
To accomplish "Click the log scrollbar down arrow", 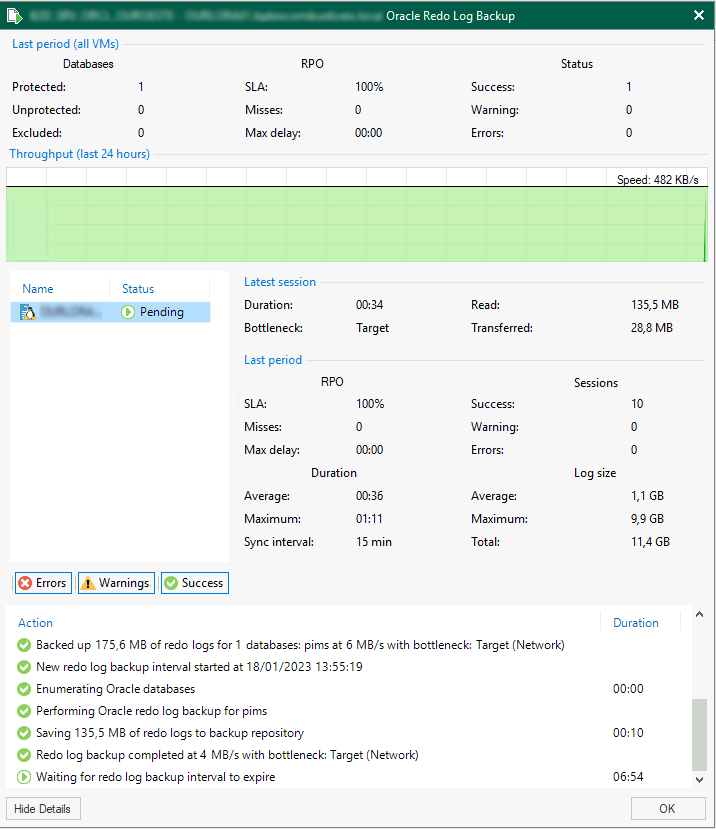I will click(x=699, y=779).
